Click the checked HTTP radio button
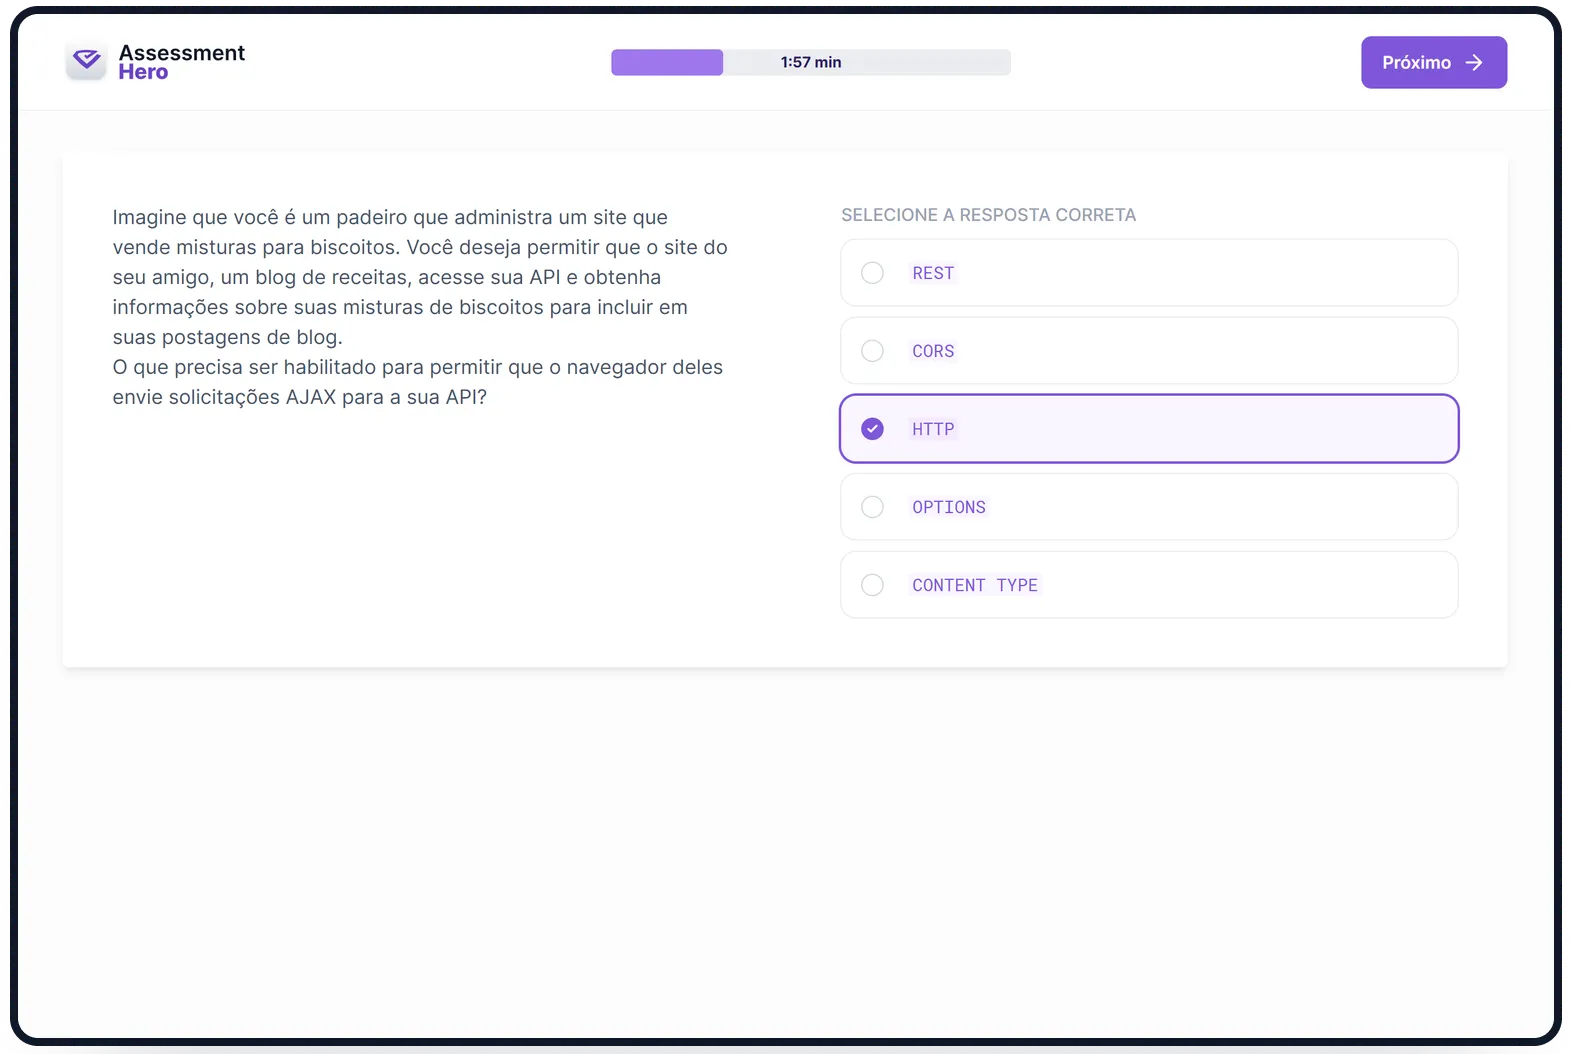This screenshot has width=1569, height=1054. click(872, 429)
